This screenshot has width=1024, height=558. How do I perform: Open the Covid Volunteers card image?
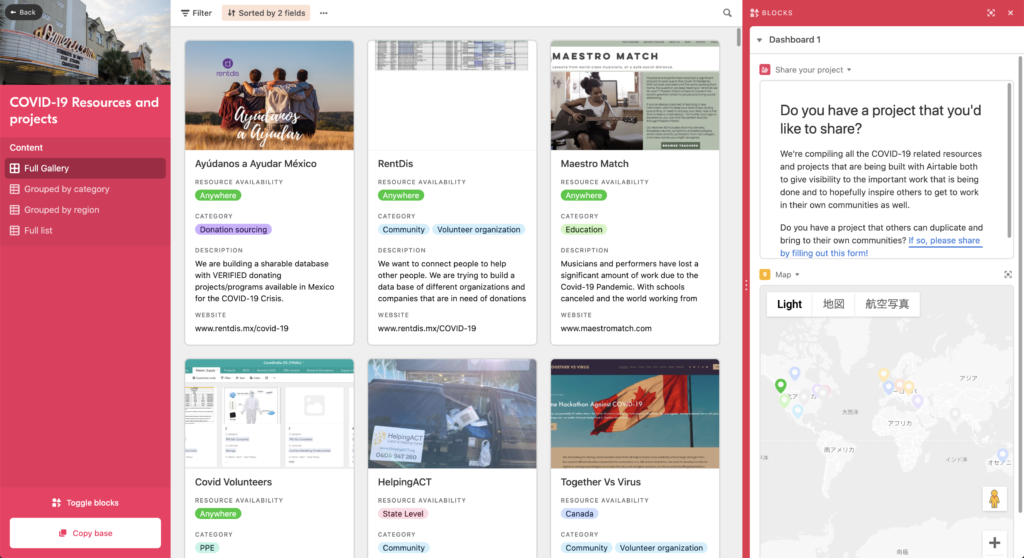click(x=269, y=414)
